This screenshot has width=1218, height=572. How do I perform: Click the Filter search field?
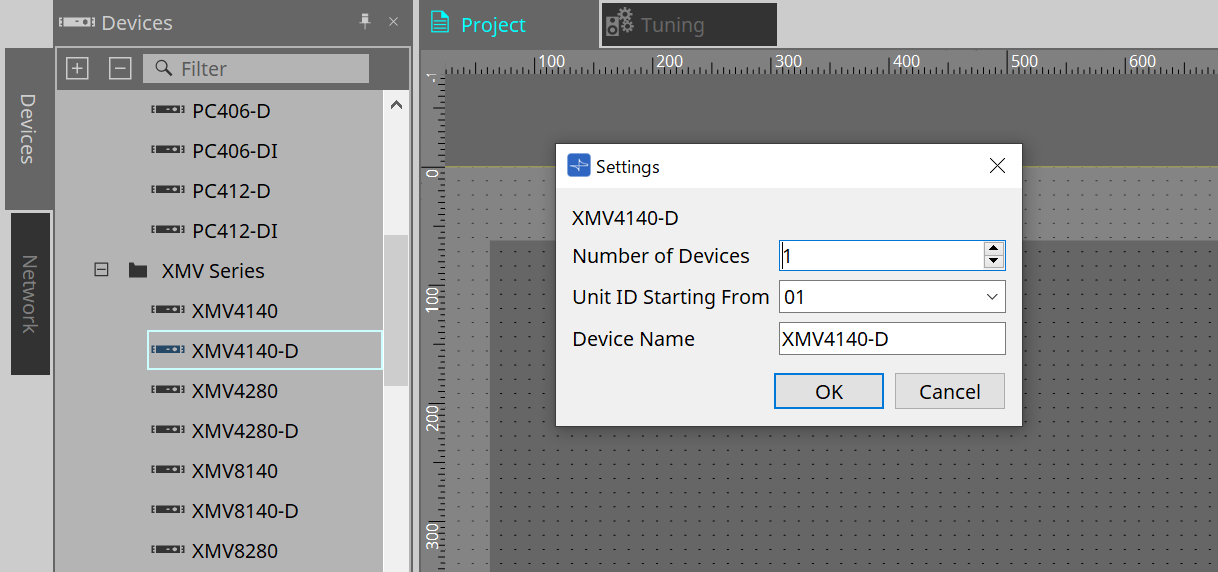[256, 69]
